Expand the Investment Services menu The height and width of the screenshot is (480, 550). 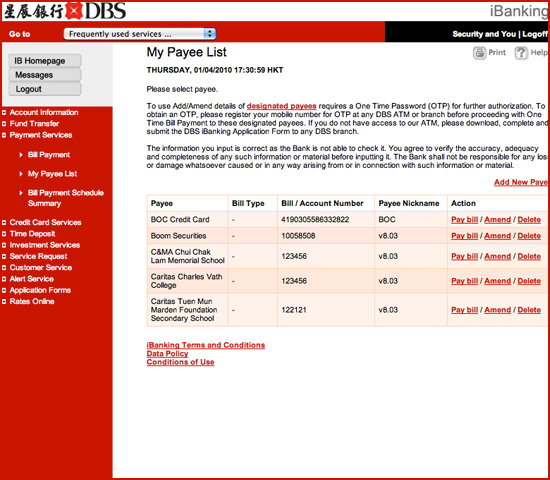(x=45, y=245)
